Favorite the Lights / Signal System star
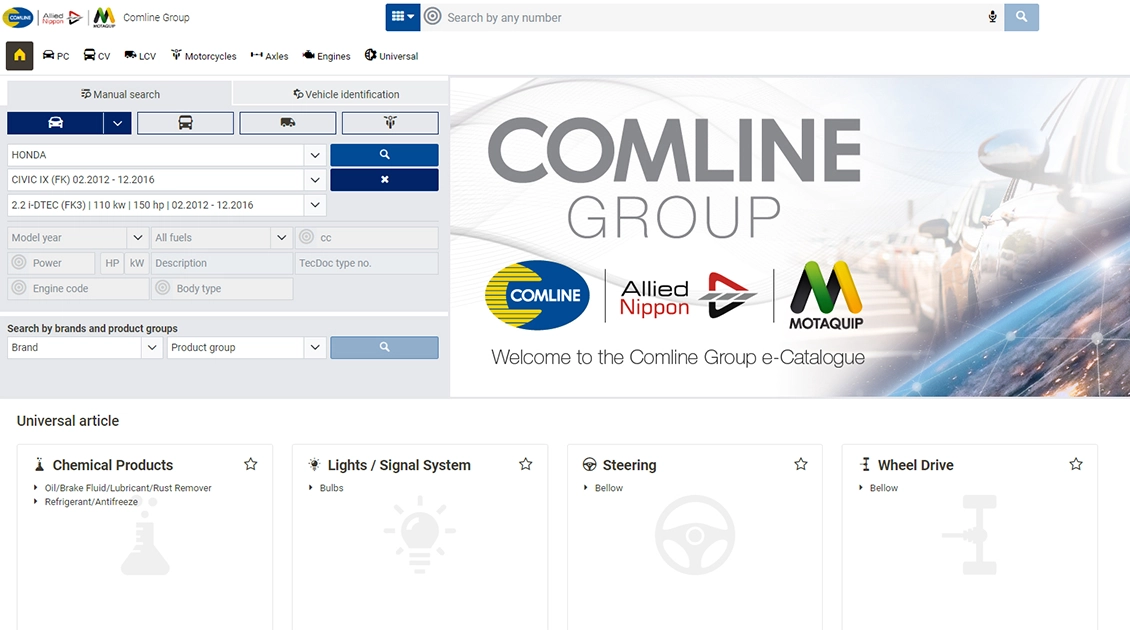 525,464
